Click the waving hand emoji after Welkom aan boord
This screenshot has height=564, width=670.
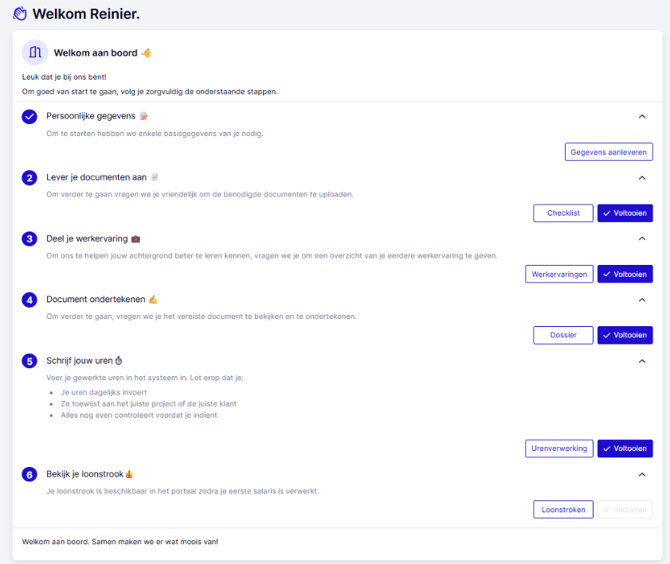[147, 53]
